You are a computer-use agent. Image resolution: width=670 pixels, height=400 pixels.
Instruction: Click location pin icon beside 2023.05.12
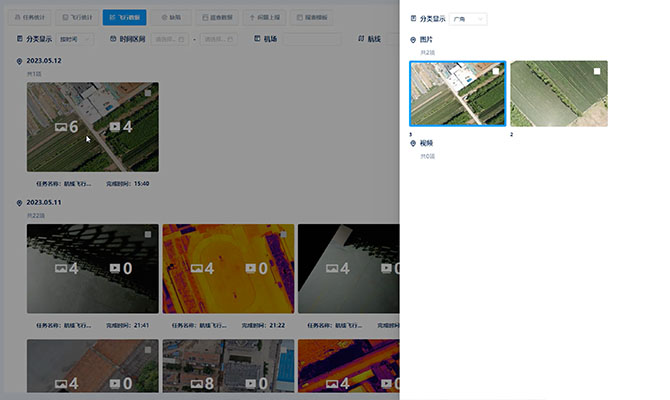(20, 61)
